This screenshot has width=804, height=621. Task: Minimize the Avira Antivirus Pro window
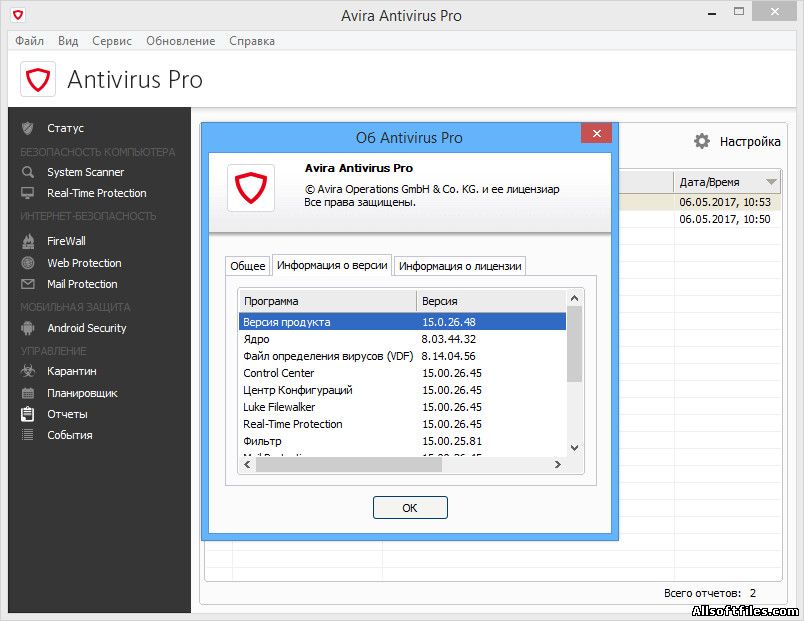click(x=712, y=13)
